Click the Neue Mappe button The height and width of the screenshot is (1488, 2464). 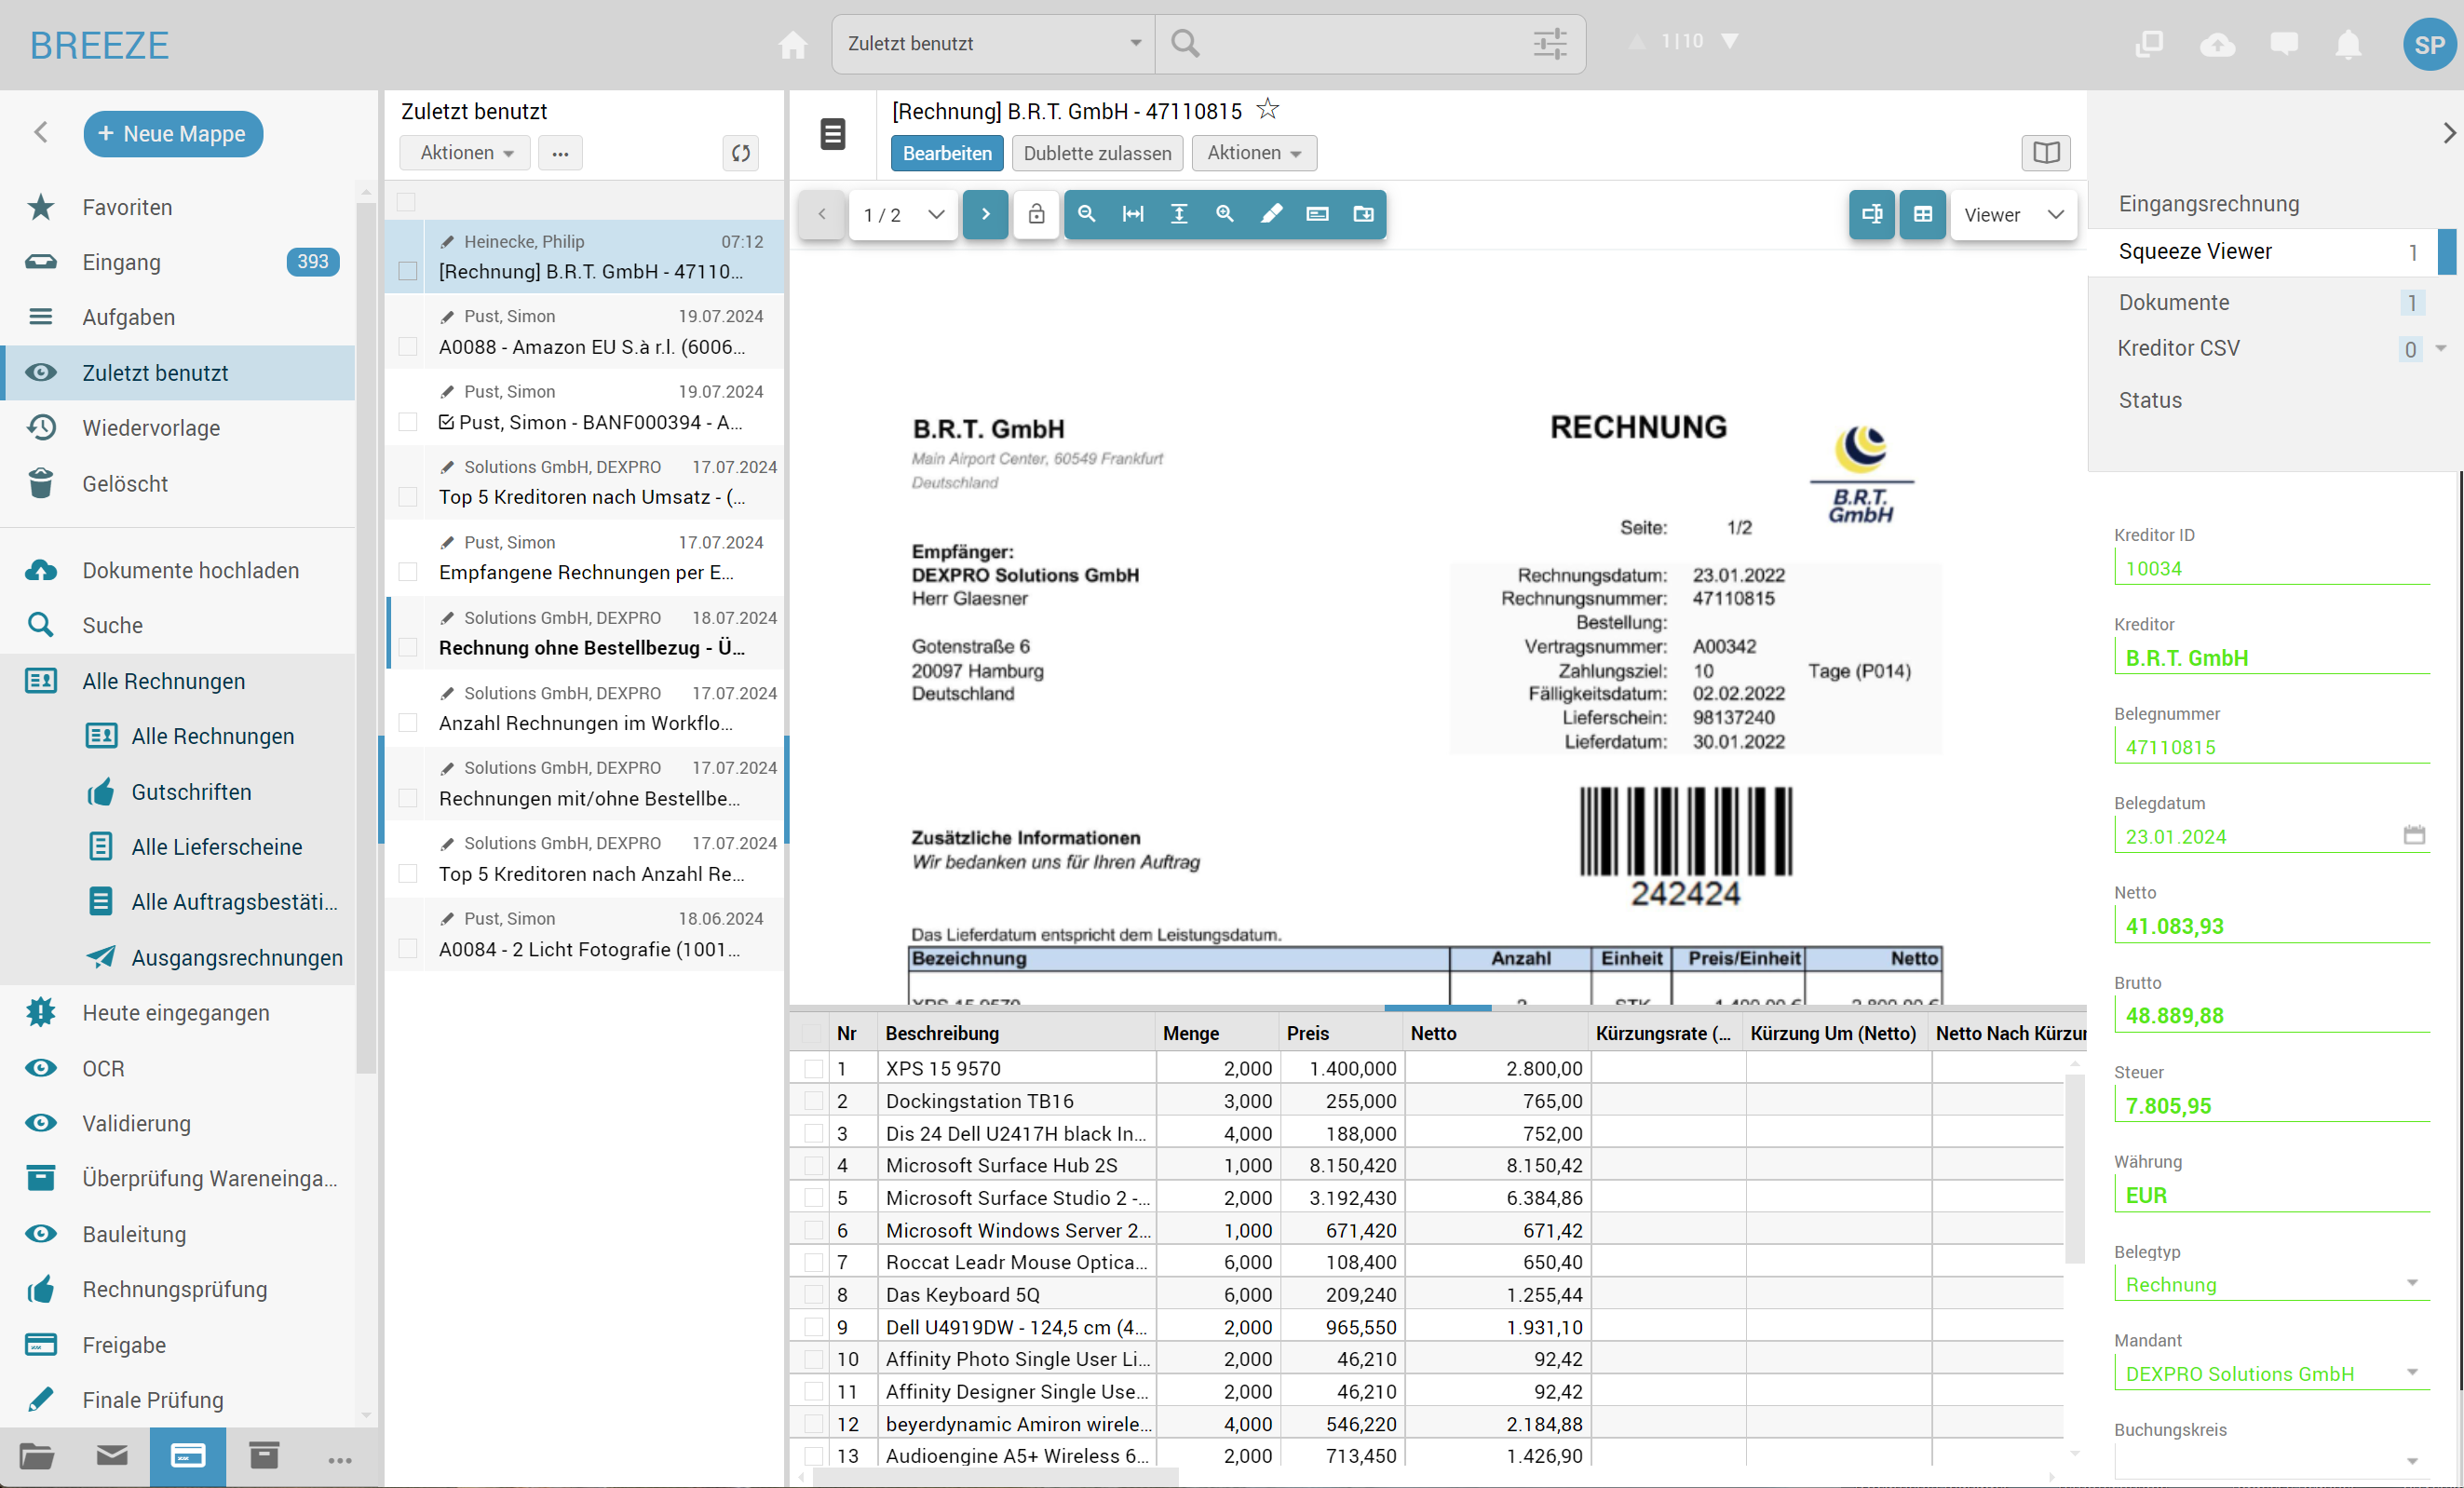173,134
